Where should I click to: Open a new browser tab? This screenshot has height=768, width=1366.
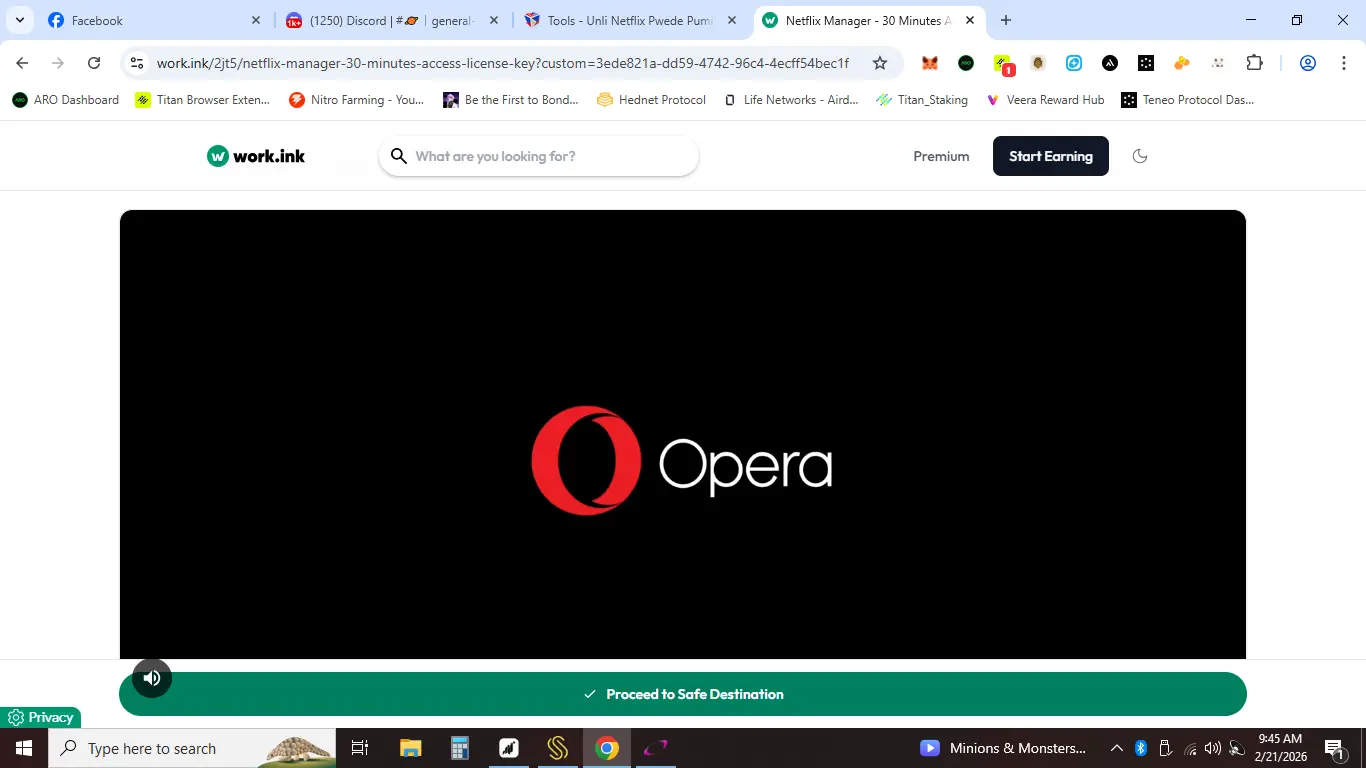pos(1006,20)
